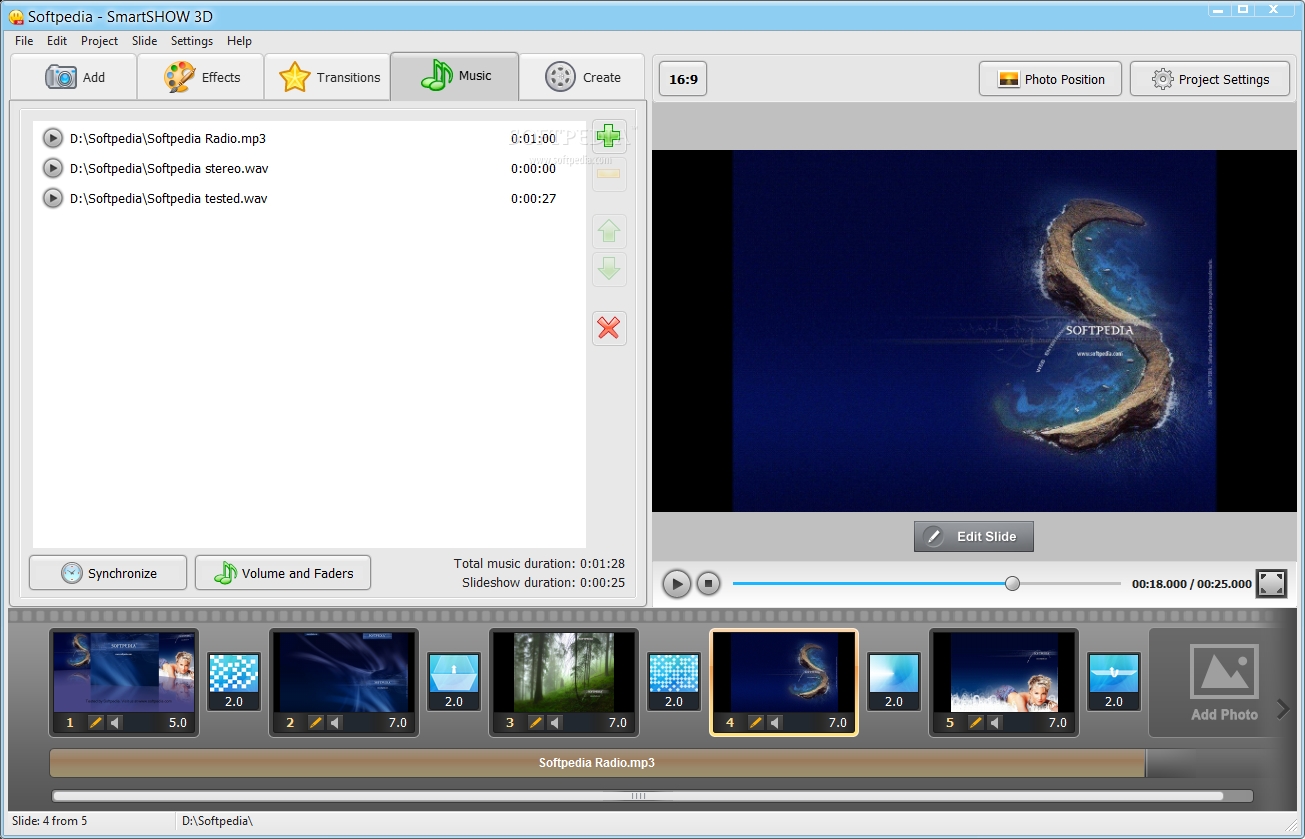
Task: Toggle sound icon on slide 5
Action: coord(995,722)
